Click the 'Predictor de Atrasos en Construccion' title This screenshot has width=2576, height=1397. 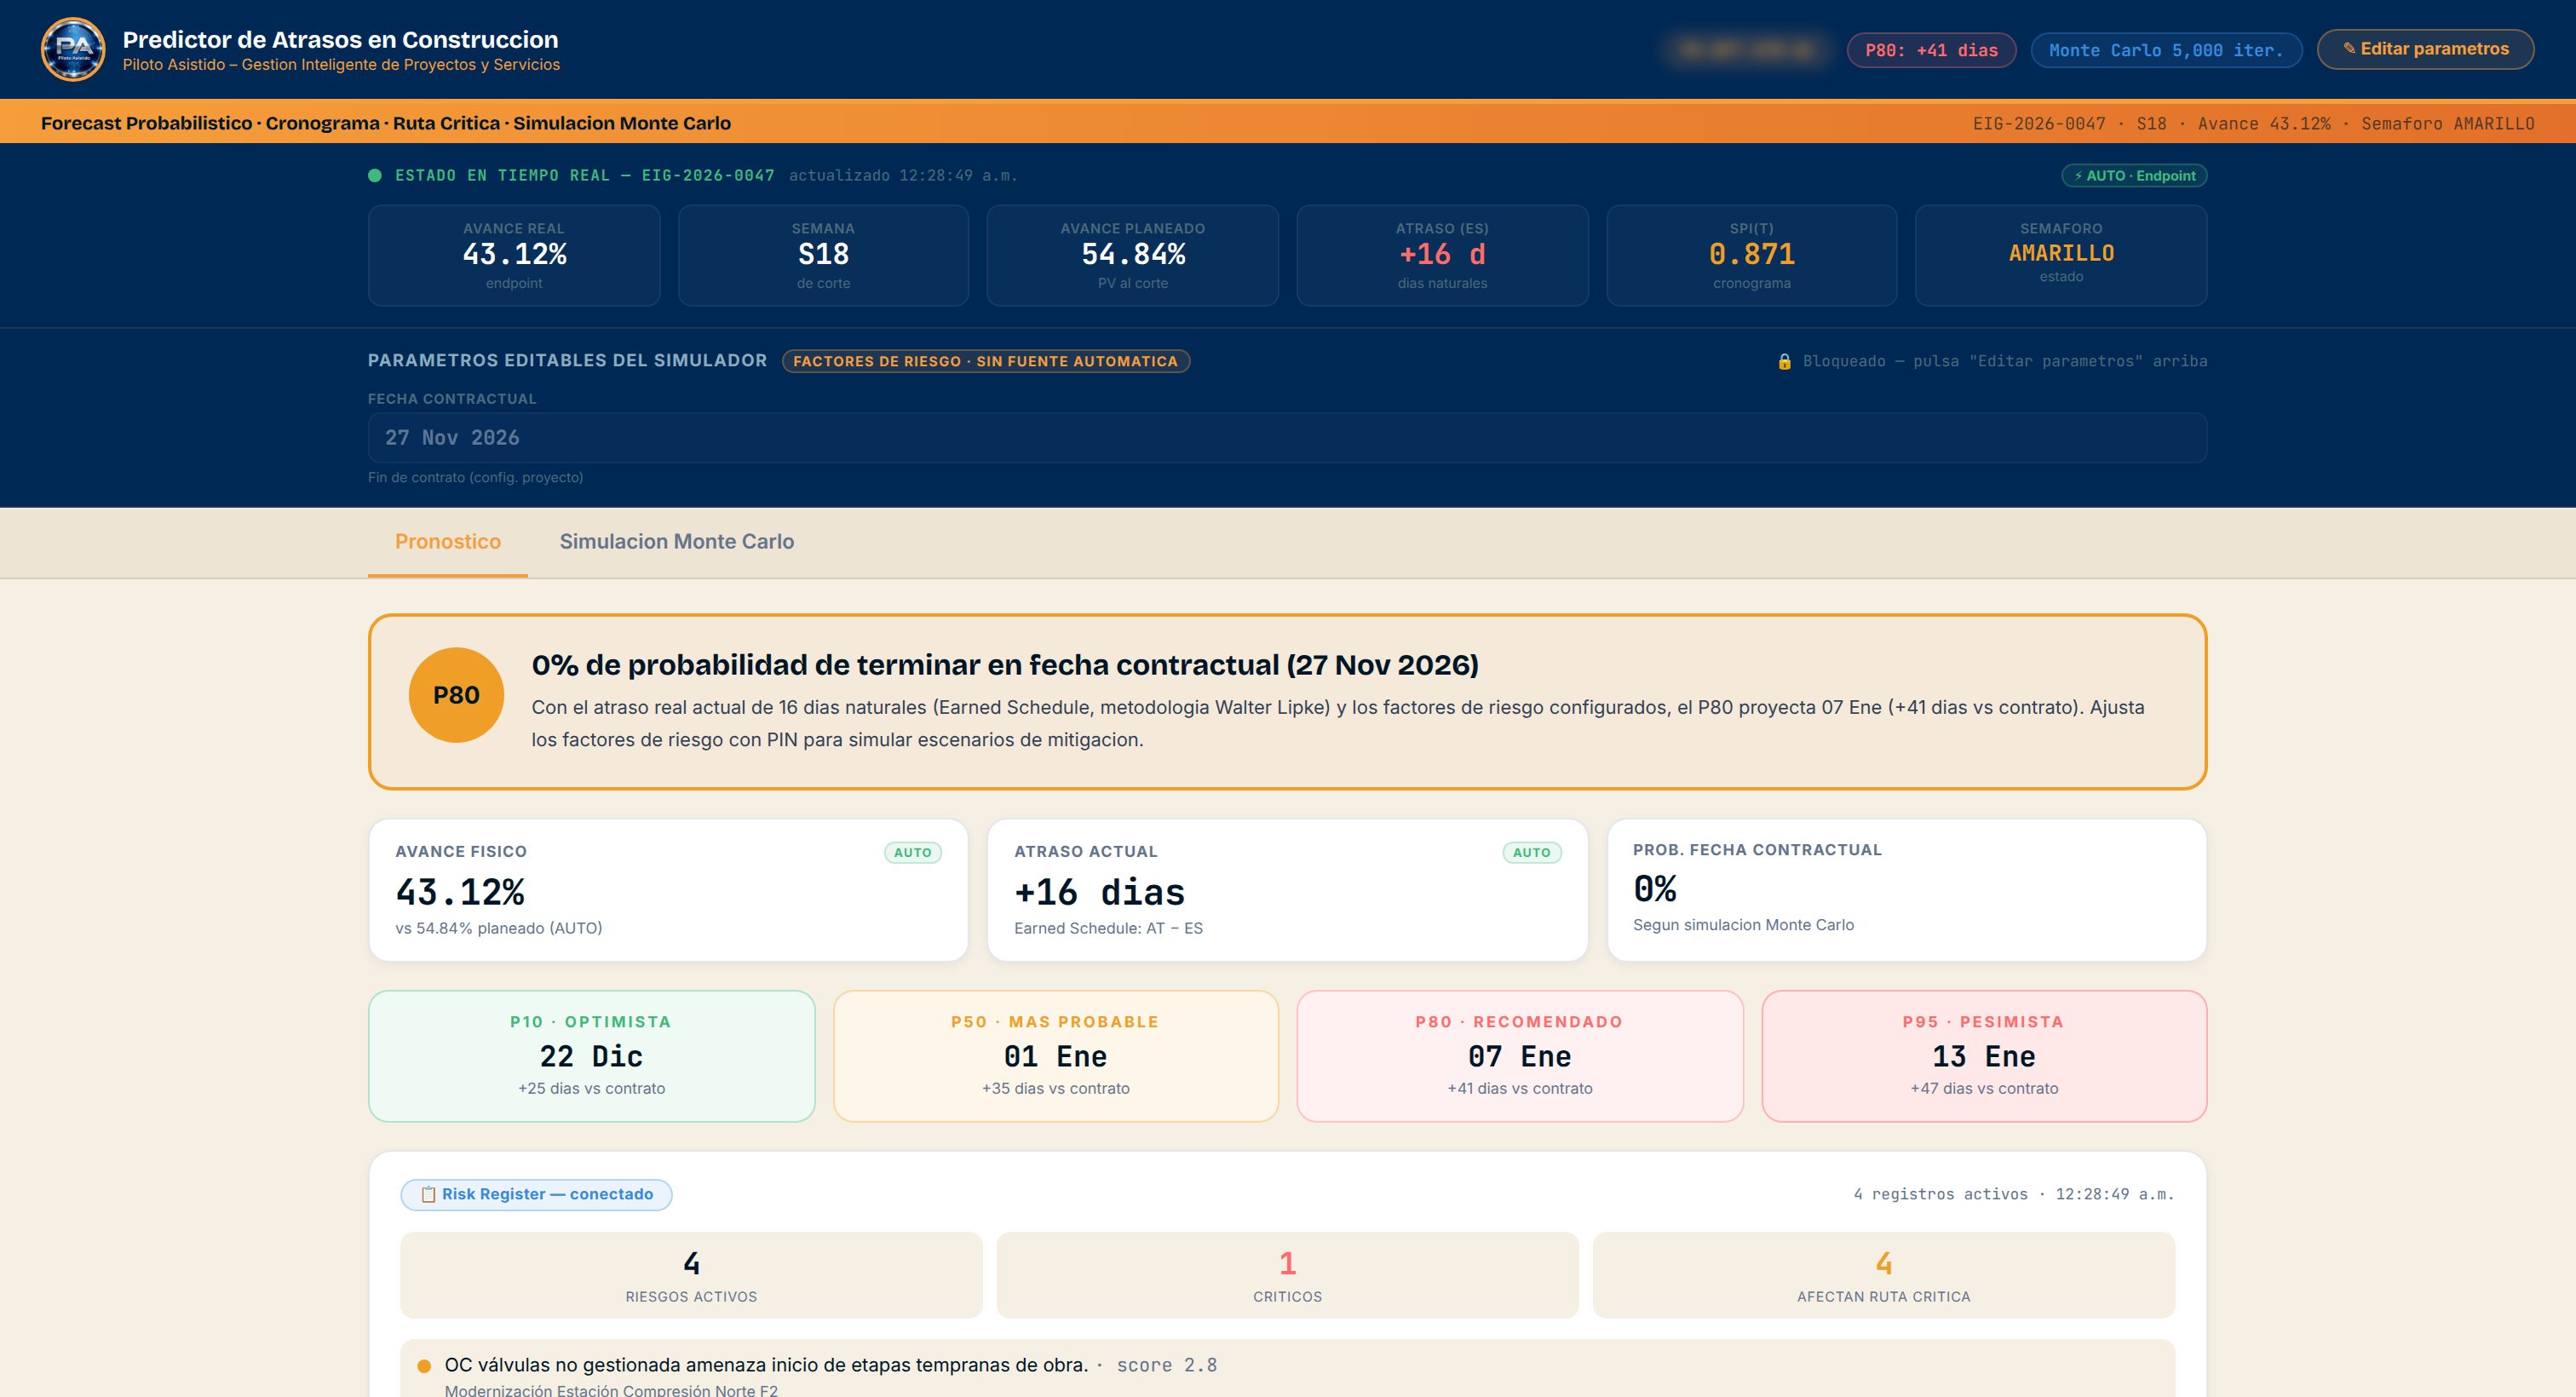click(340, 40)
